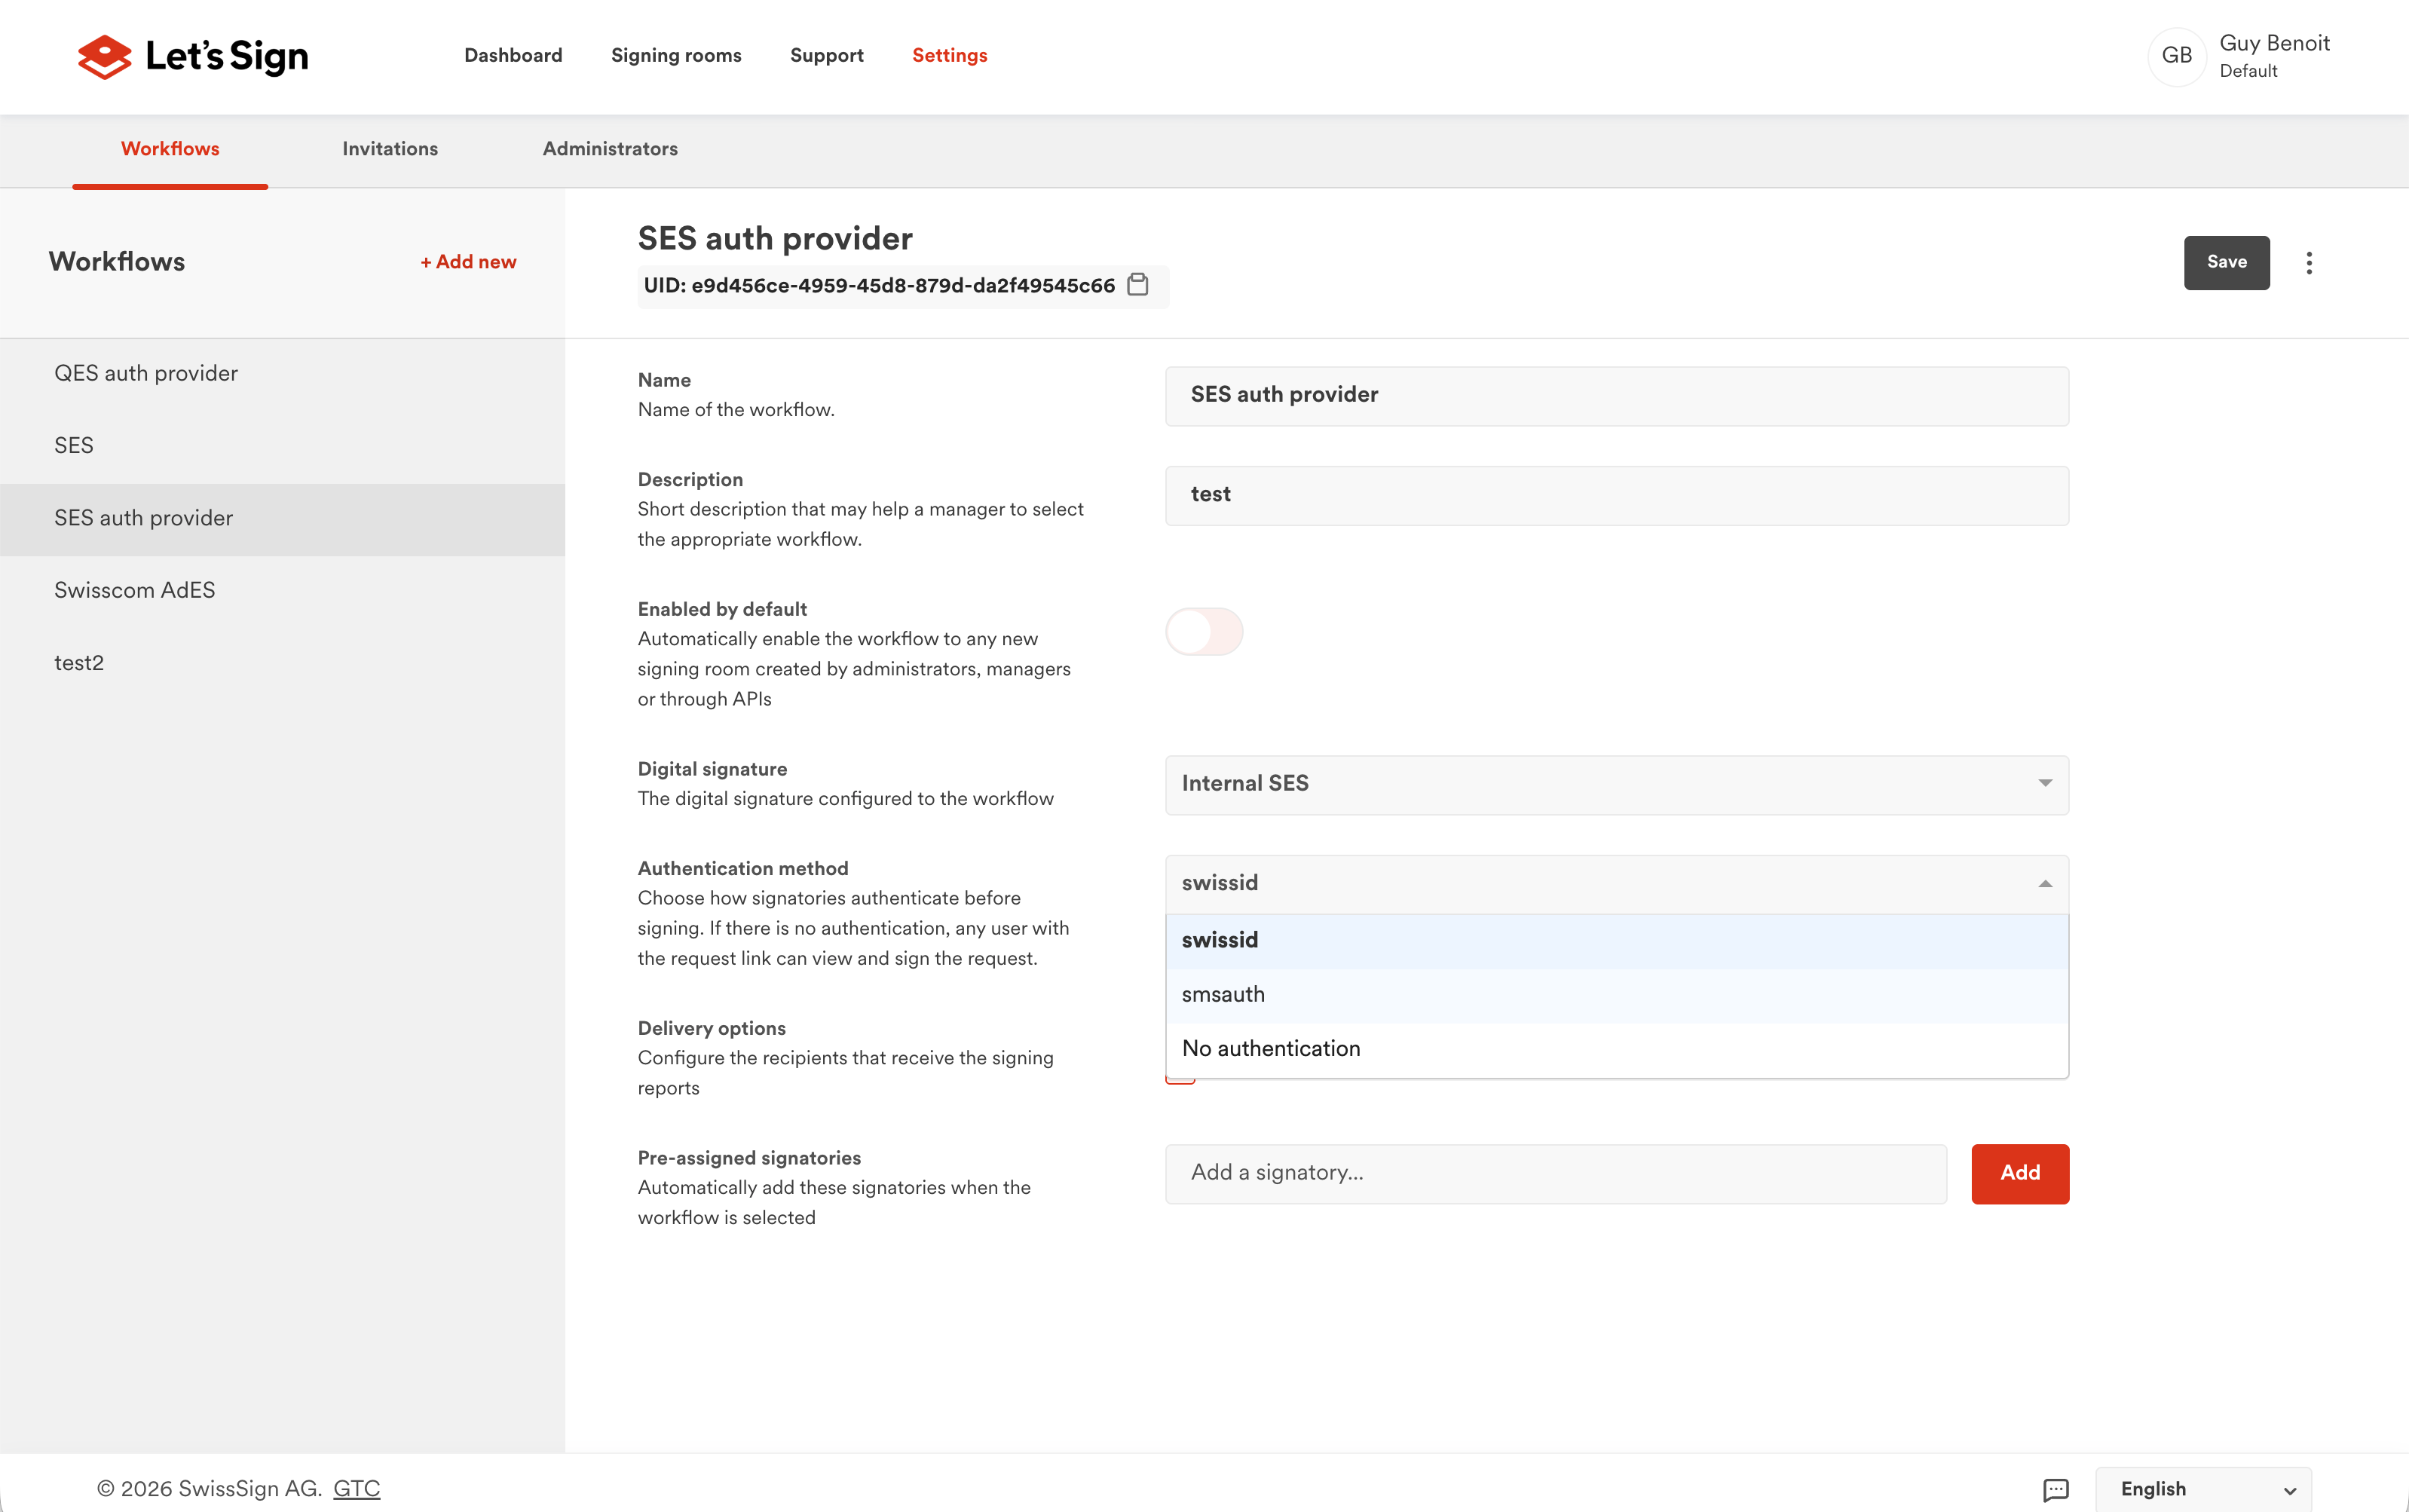Select the test2 workflow
Viewport: 2409px width, 1512px height.
(x=282, y=664)
